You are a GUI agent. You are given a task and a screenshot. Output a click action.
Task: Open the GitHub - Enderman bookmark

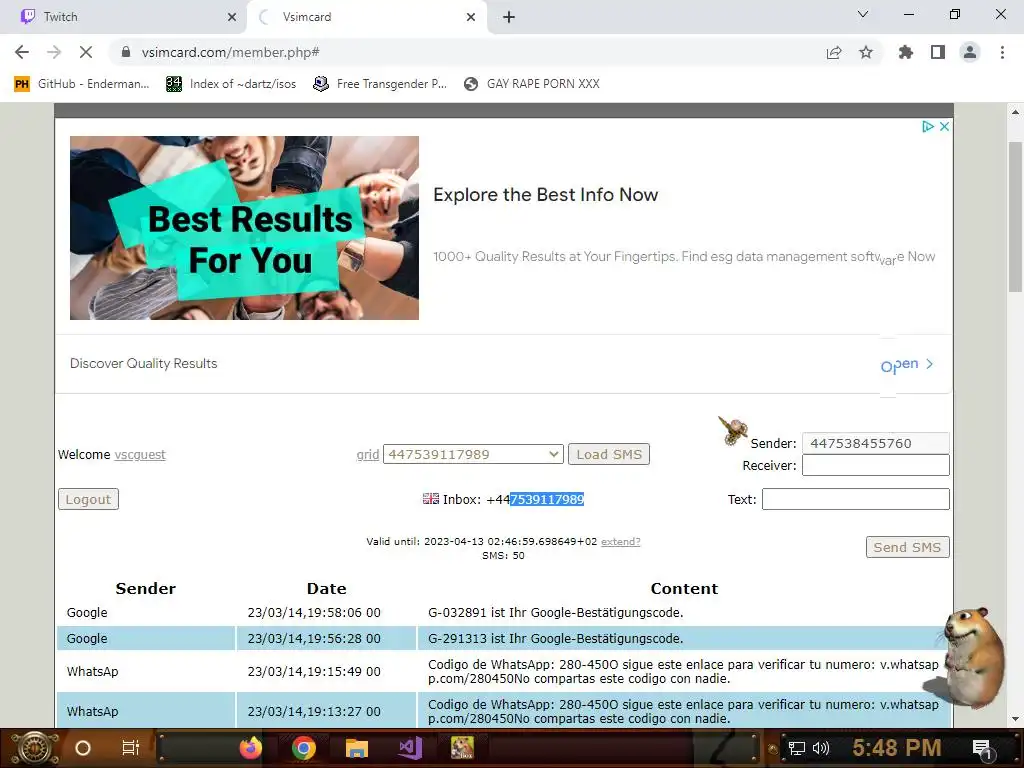coord(82,84)
